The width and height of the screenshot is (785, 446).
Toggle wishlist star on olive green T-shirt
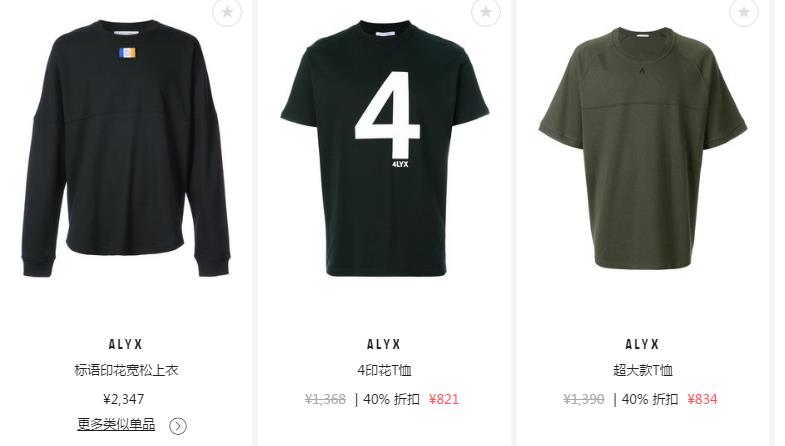(x=744, y=11)
